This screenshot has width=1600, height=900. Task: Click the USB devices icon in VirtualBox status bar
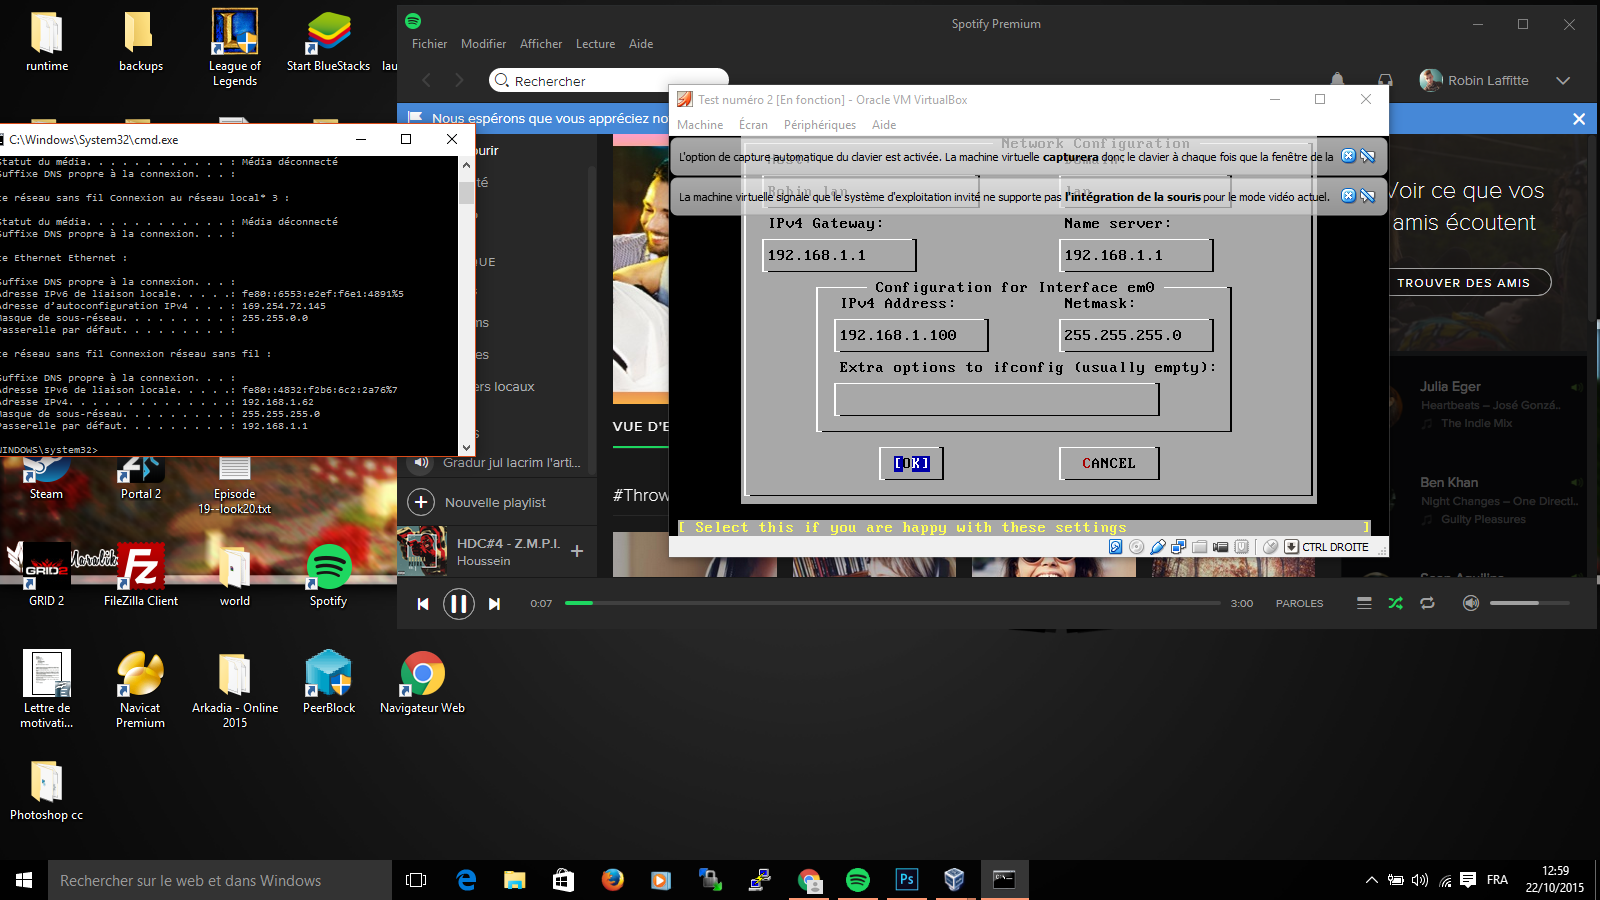point(1158,547)
